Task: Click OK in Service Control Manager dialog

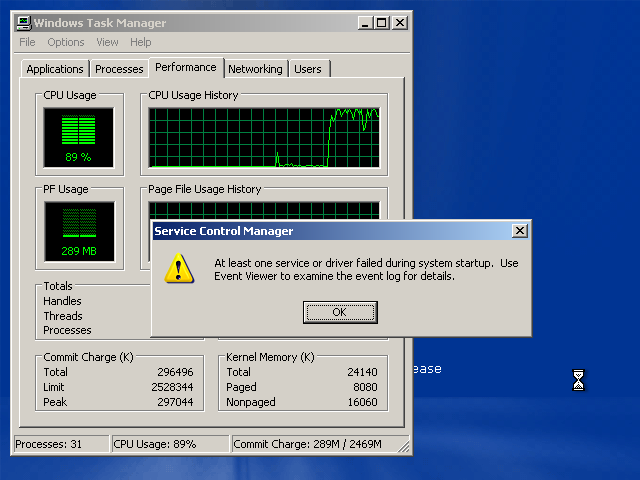Action: point(340,312)
